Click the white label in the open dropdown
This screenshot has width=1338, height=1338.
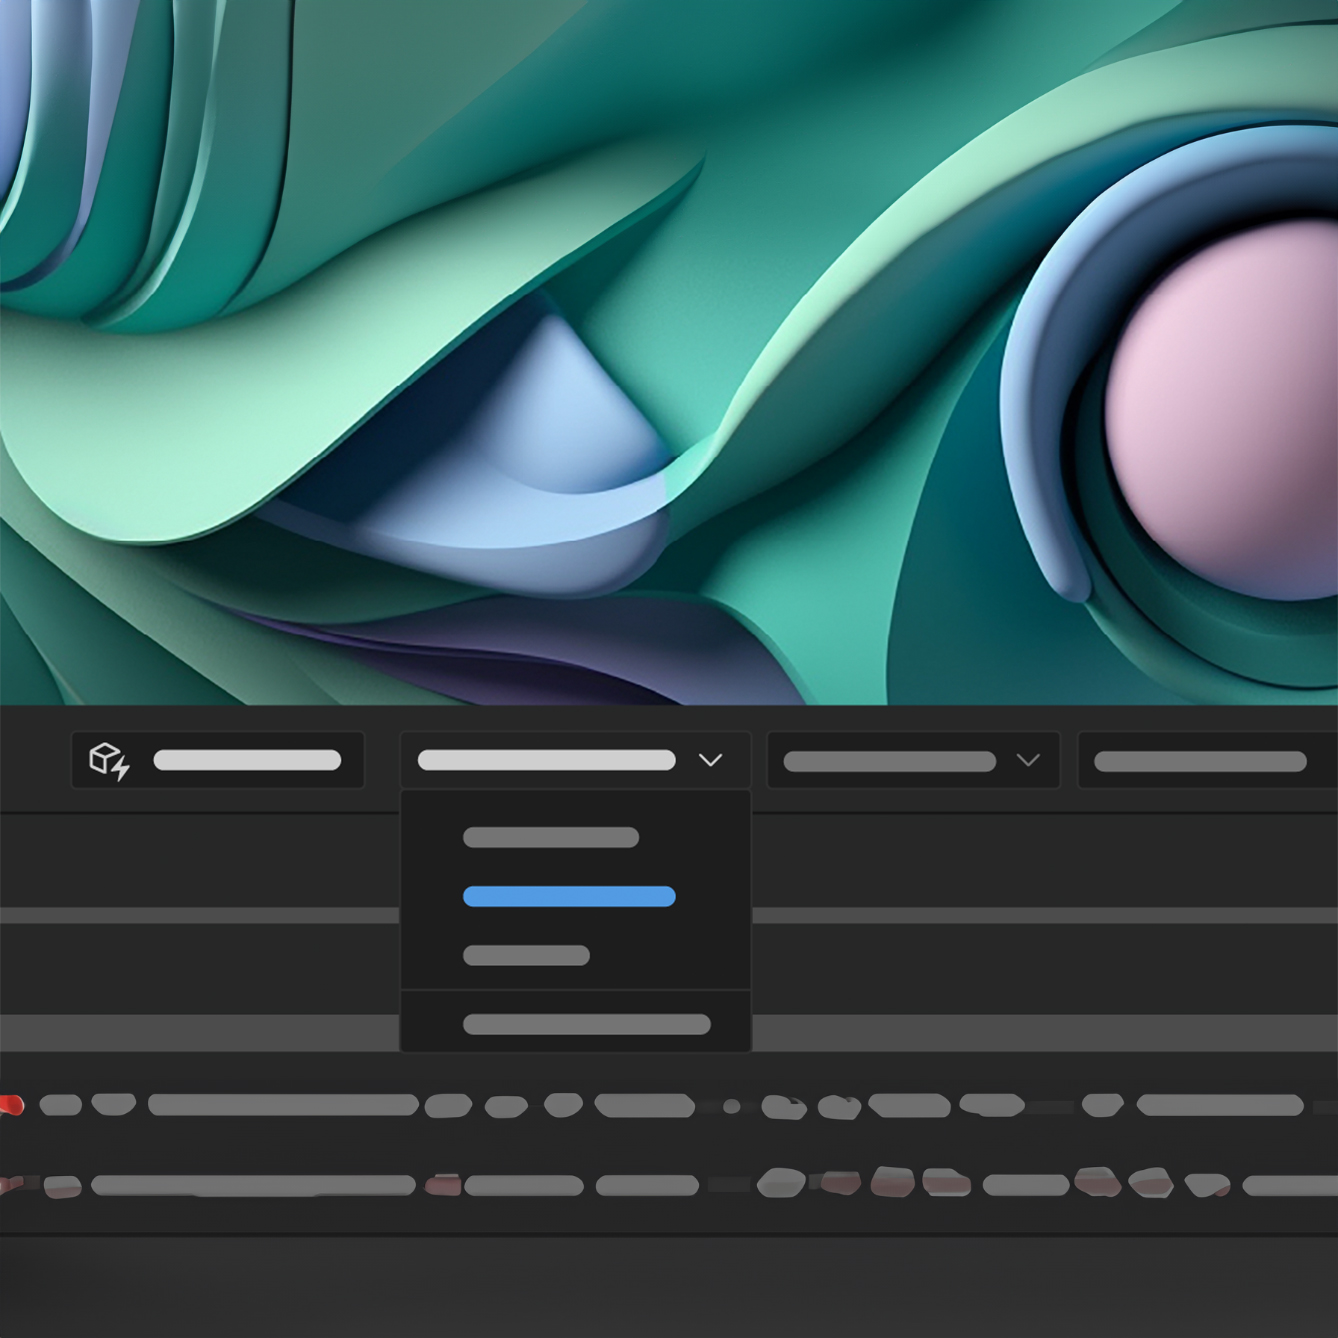[x=546, y=760]
